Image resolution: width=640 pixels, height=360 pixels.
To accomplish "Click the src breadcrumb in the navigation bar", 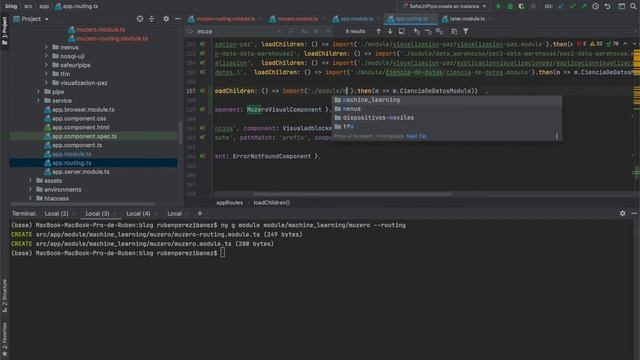I will click(28, 6).
